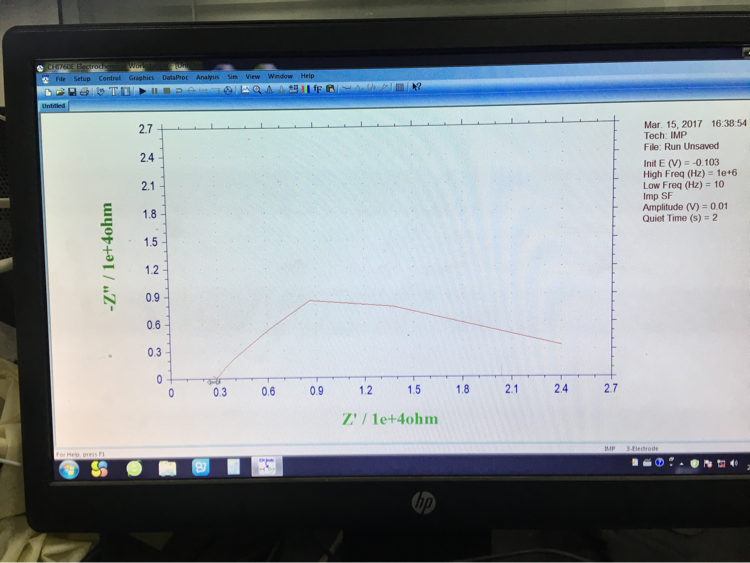Click the Hardware setup hand icon
The height and width of the screenshot is (563, 750).
[x=100, y=91]
